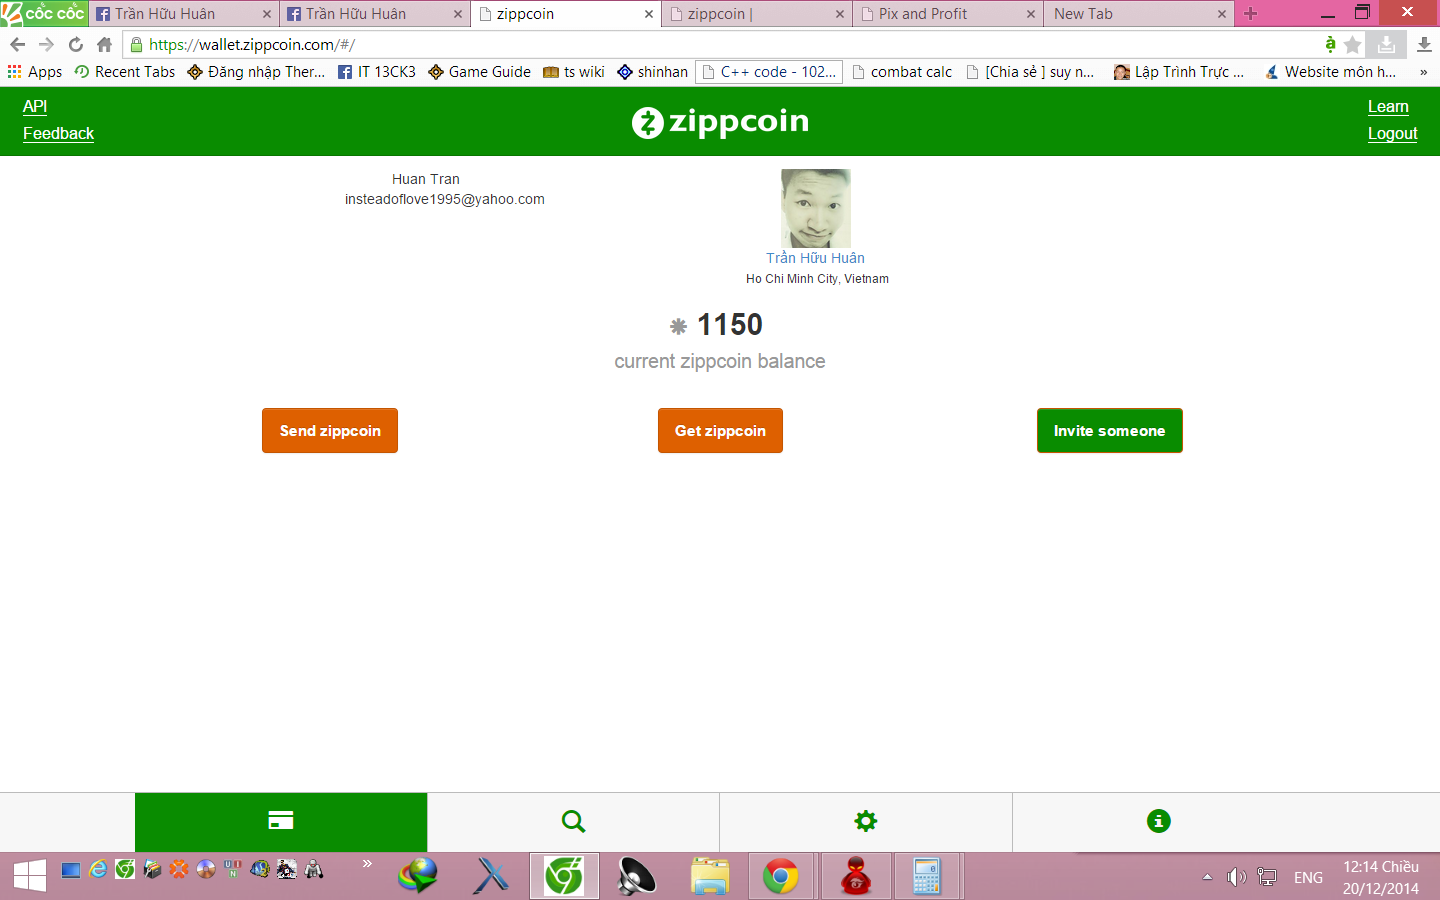Screen dimensions: 1440x900
Task: Open the wallet tab in bottom navigation
Action: 281,822
